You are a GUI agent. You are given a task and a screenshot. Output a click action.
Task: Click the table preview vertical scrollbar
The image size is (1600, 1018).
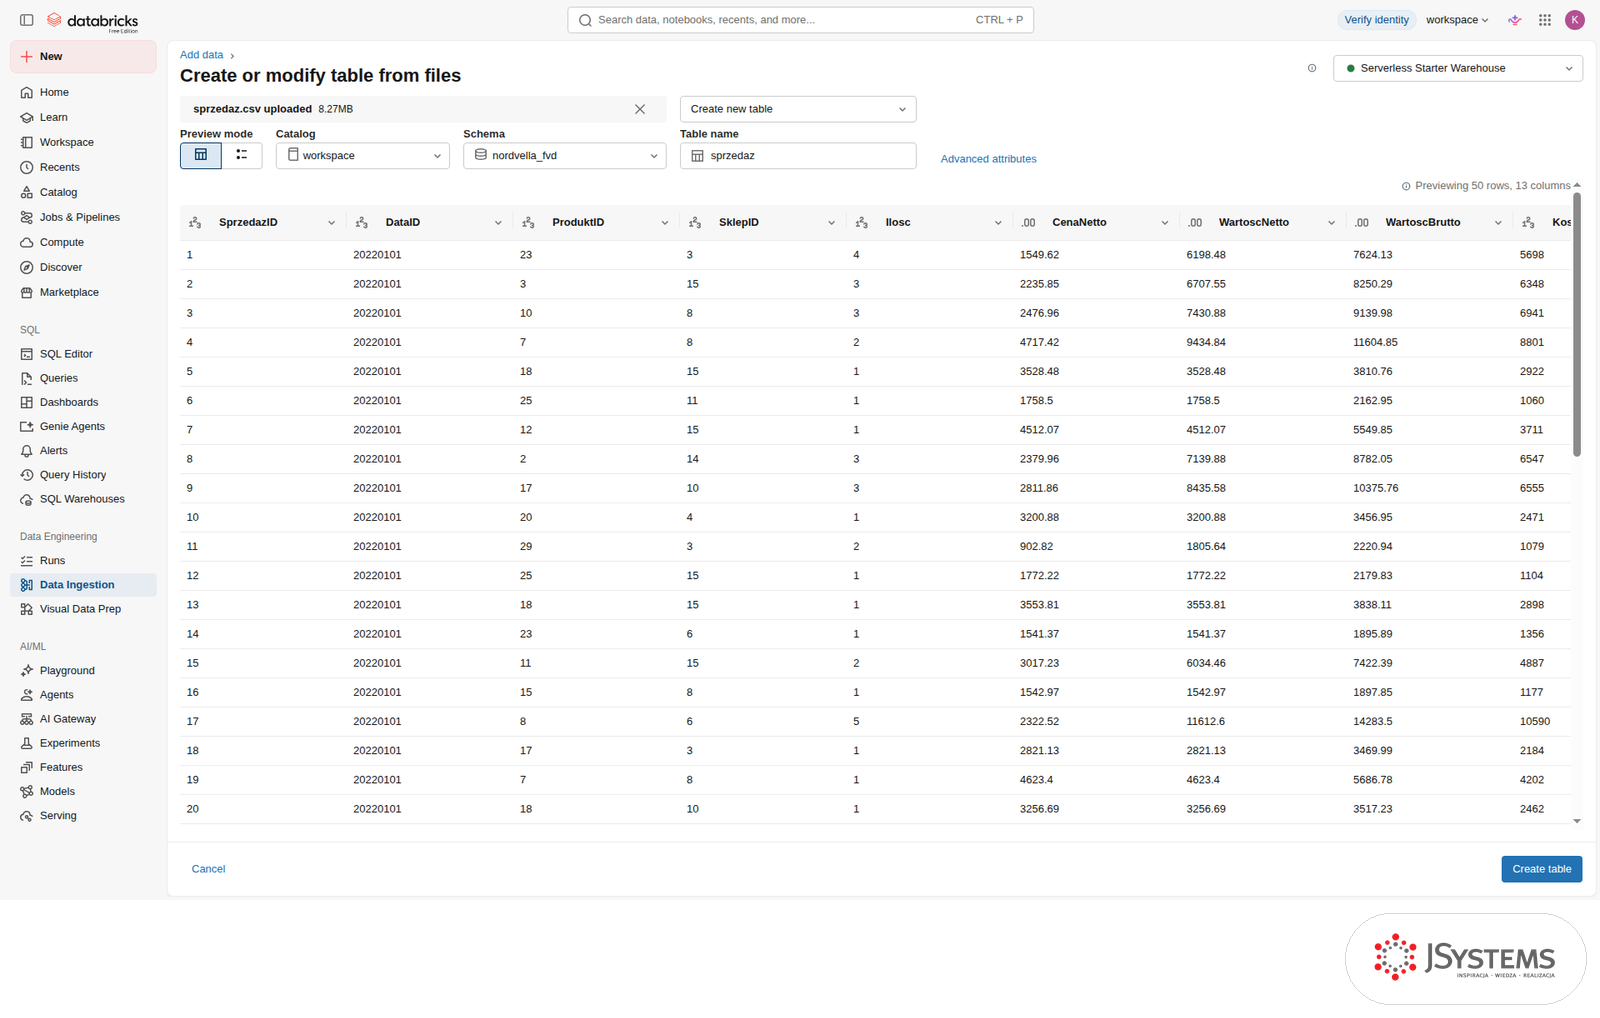[x=1577, y=325]
